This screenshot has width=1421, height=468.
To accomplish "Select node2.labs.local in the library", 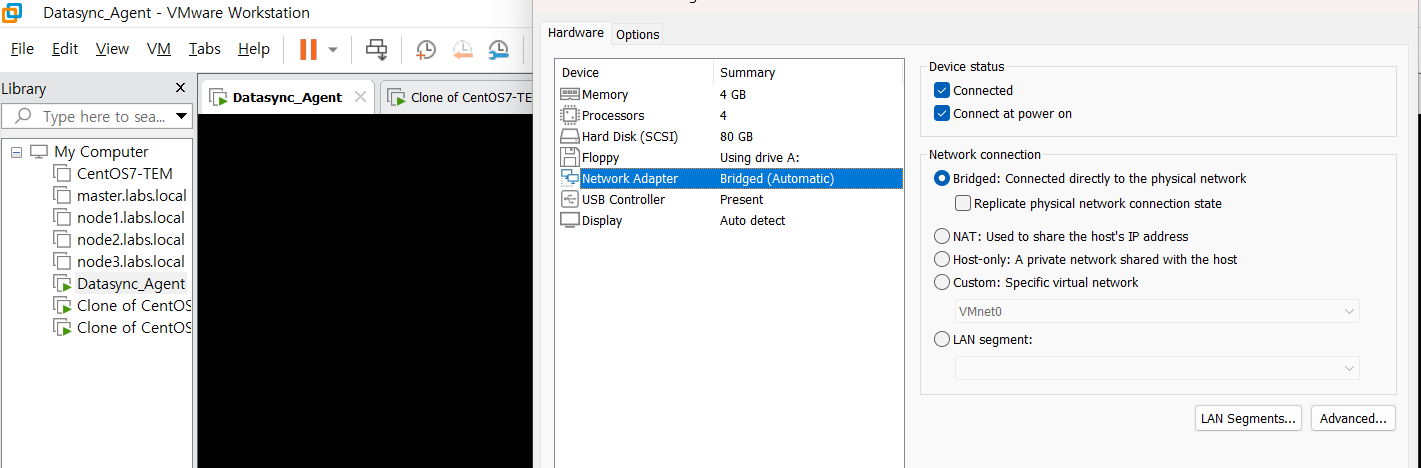I will click(130, 240).
